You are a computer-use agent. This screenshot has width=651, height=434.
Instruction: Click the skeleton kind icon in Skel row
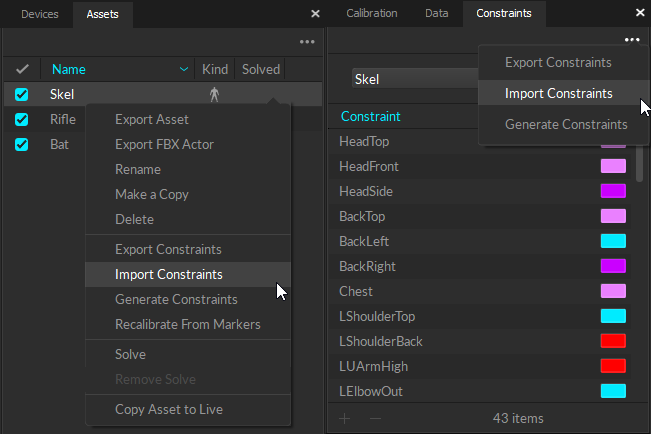pyautogui.click(x=213, y=94)
